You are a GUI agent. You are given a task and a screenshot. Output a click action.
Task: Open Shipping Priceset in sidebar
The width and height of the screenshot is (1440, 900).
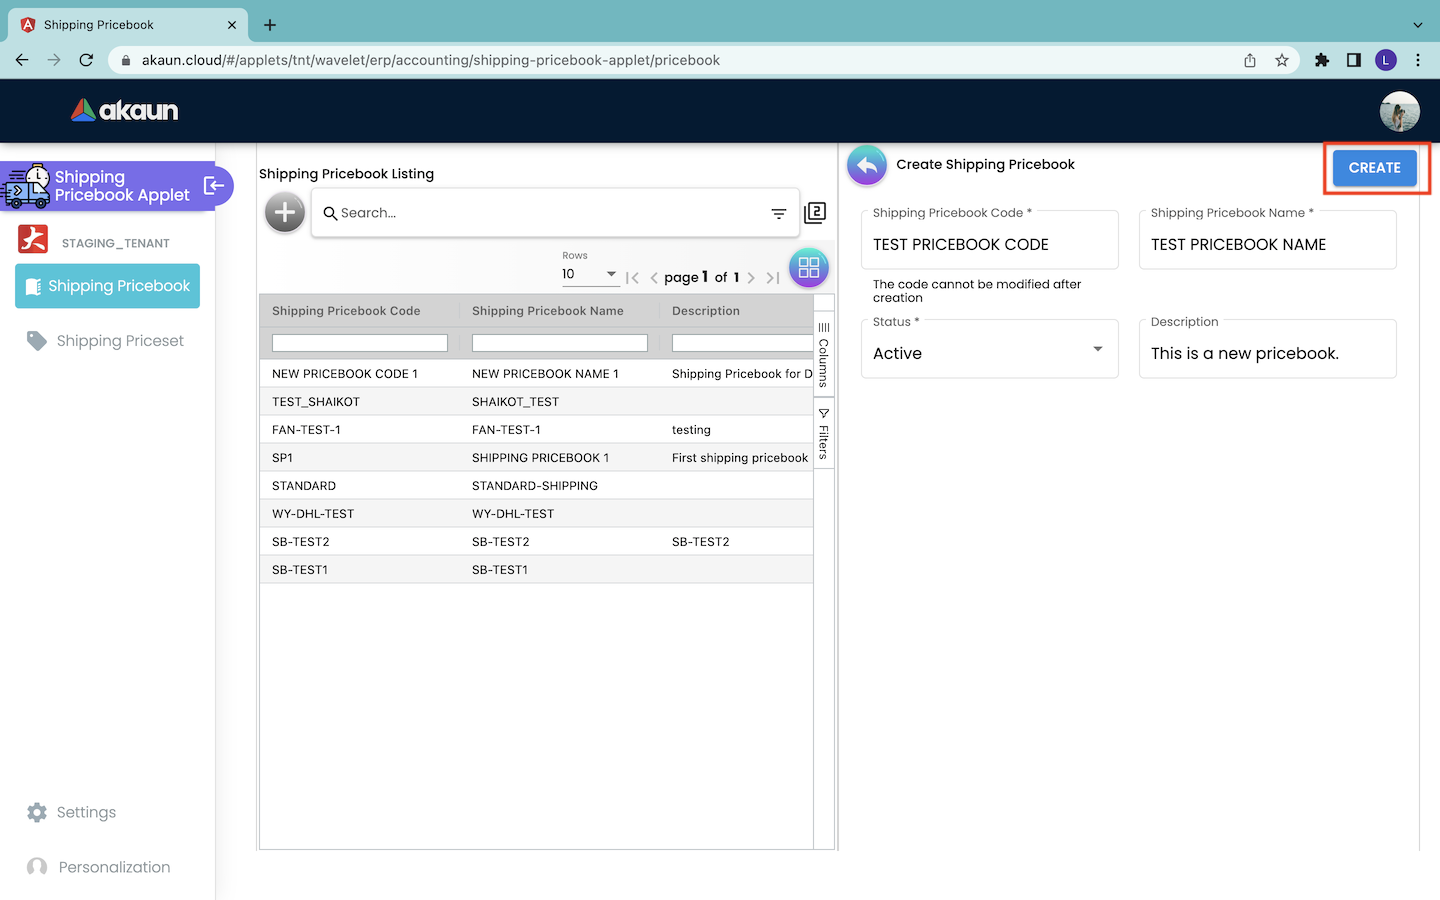coord(120,341)
